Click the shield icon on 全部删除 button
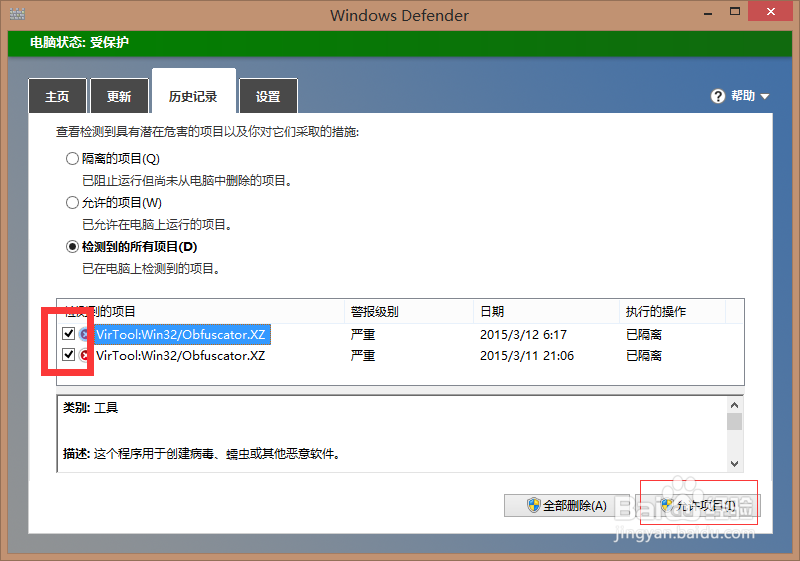Viewport: 800px width, 561px height. click(x=534, y=505)
